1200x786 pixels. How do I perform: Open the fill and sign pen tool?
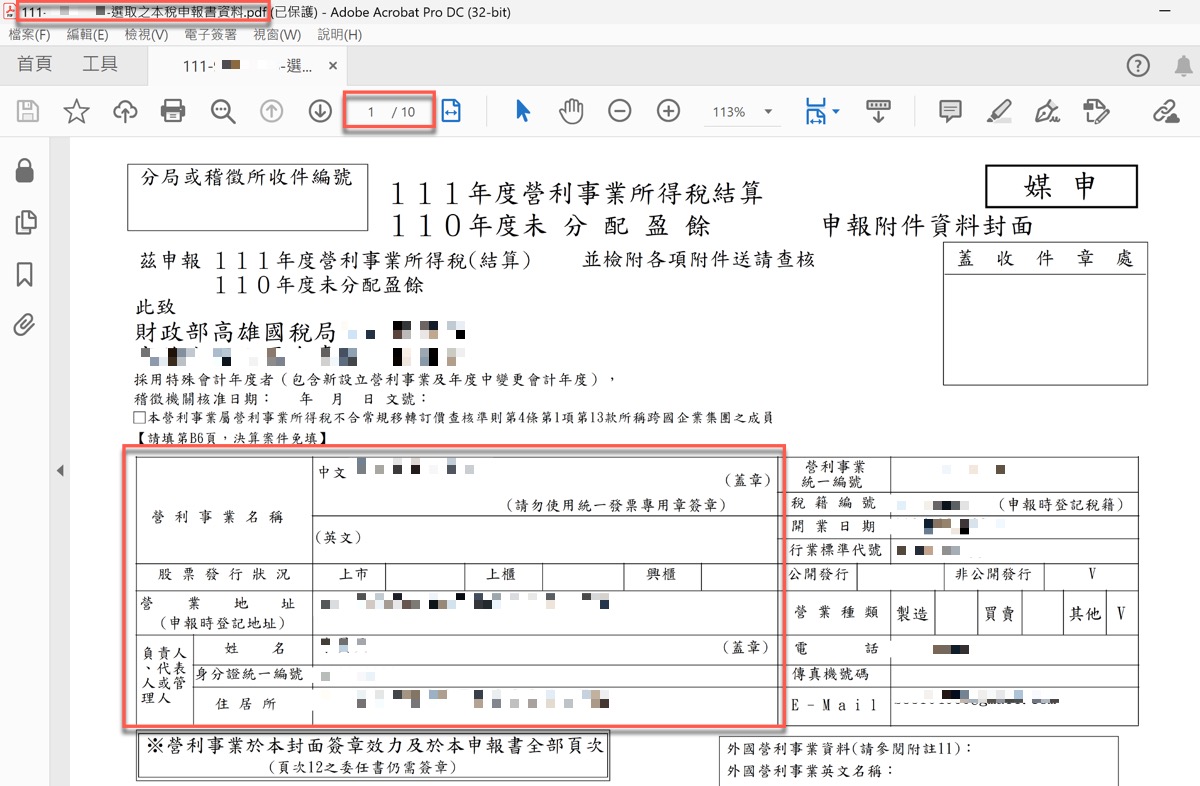(x=1048, y=112)
